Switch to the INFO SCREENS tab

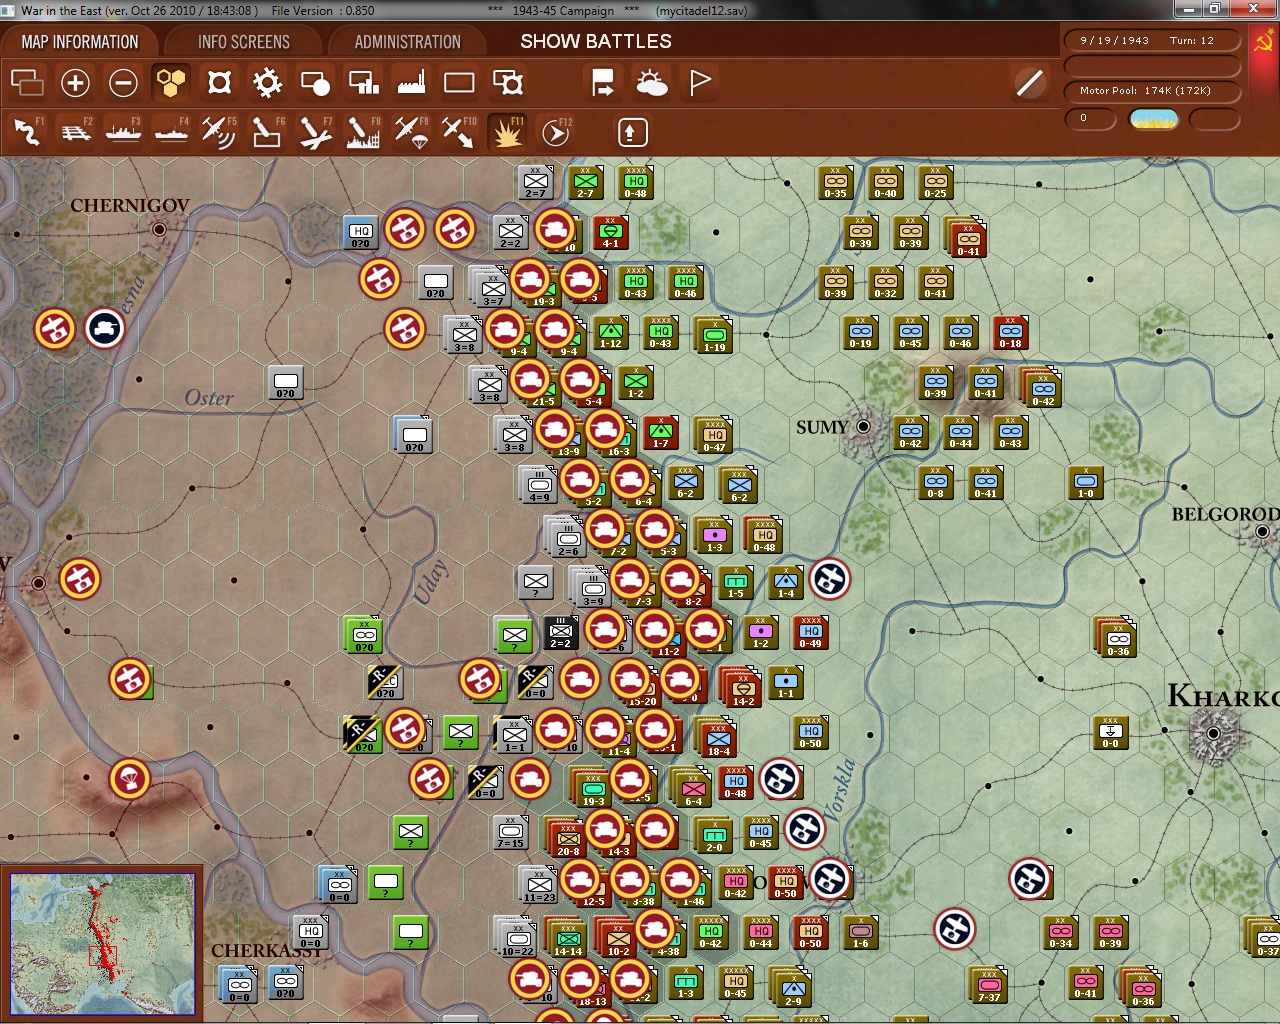[x=244, y=42]
